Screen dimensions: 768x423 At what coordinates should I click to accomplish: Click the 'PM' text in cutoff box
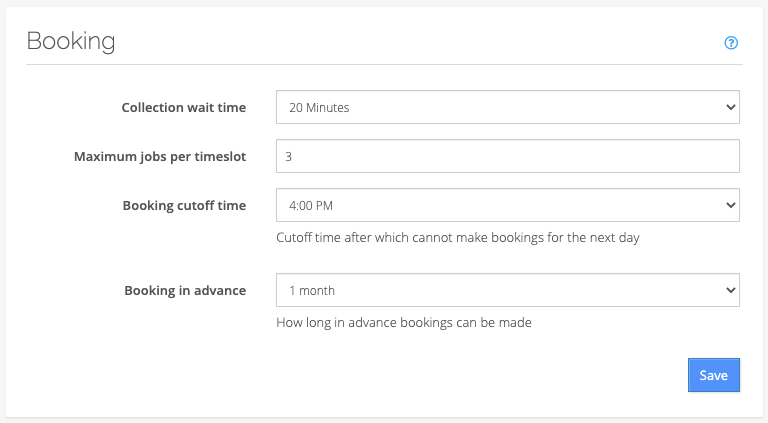[324, 206]
